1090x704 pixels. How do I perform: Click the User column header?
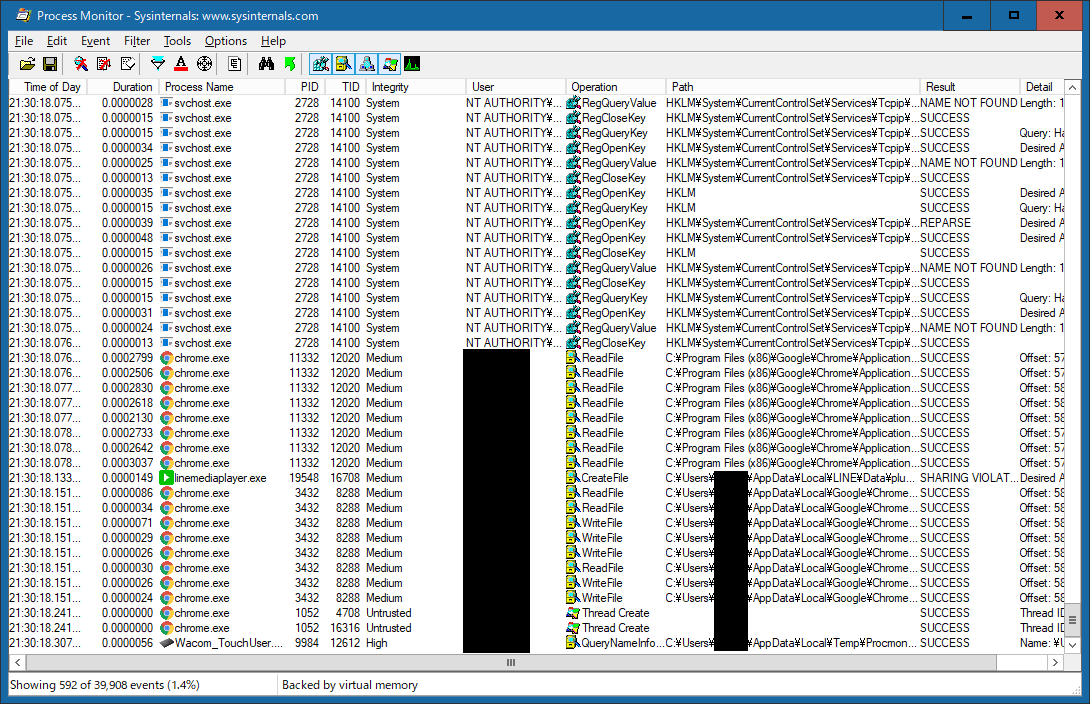(x=516, y=87)
